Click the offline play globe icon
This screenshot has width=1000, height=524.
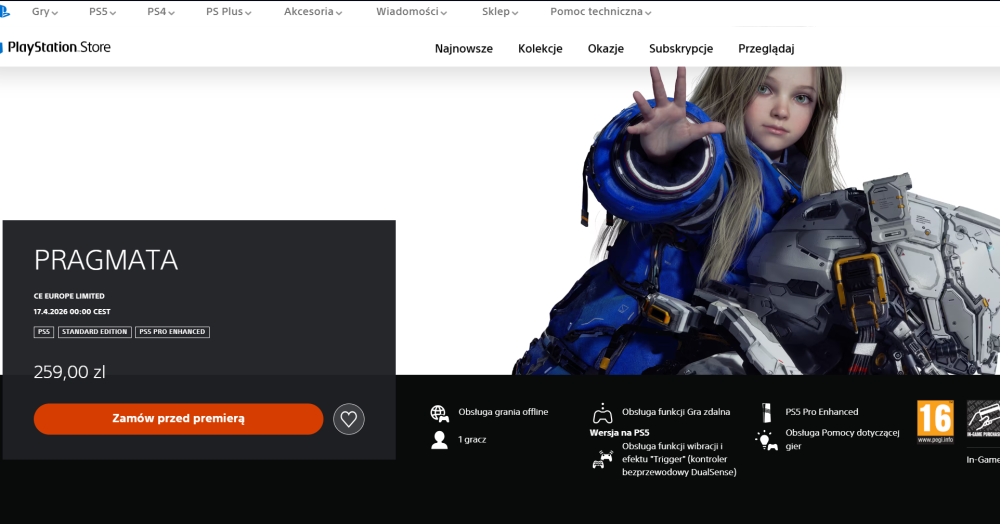pos(439,412)
